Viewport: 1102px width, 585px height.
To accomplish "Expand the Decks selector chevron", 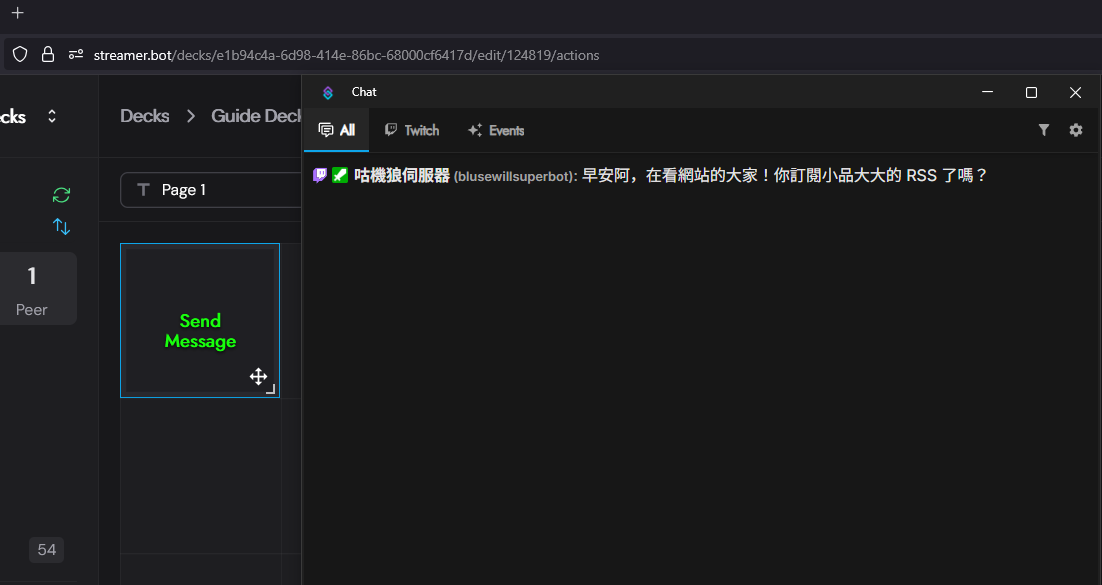I will tap(52, 115).
